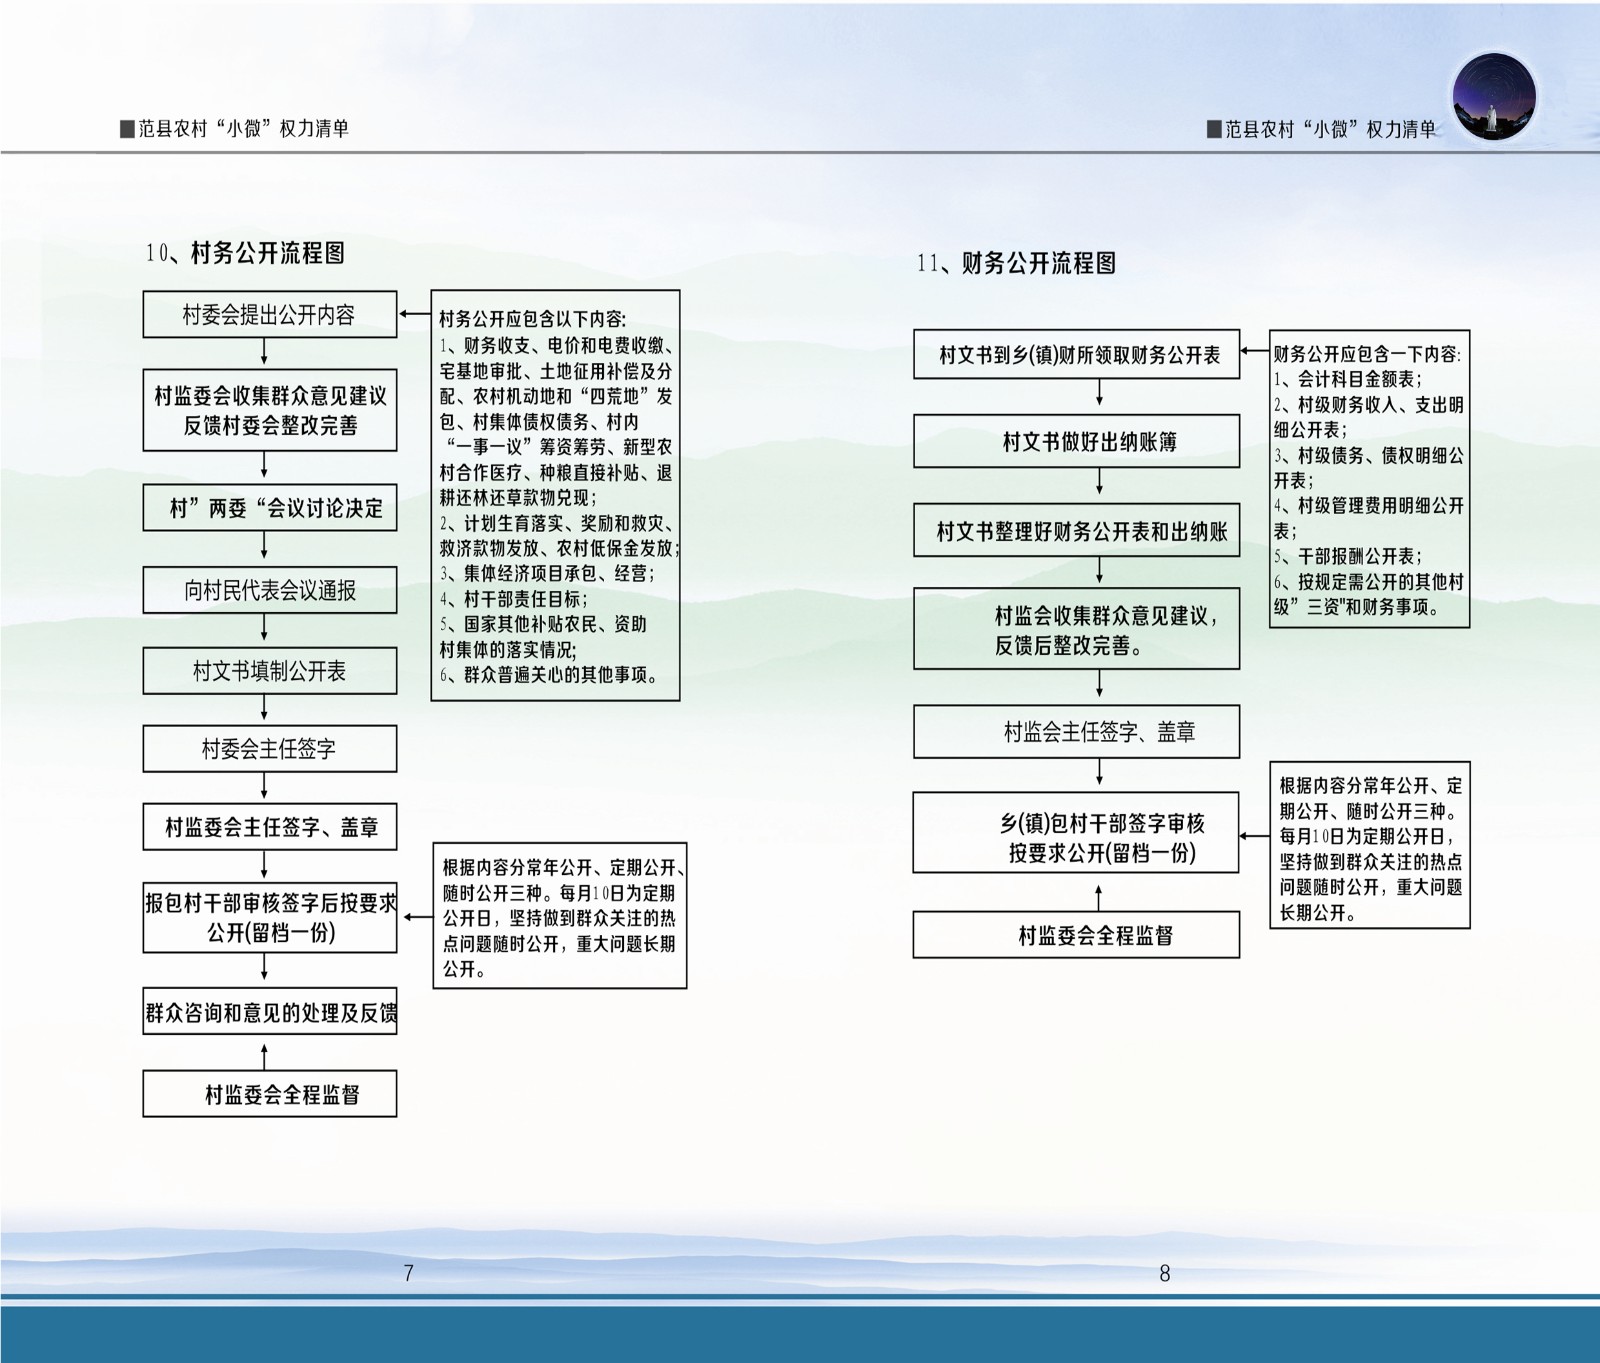Select the '村委会提出公开内容' flowchart box
The height and width of the screenshot is (1363, 1600).
coord(270,315)
